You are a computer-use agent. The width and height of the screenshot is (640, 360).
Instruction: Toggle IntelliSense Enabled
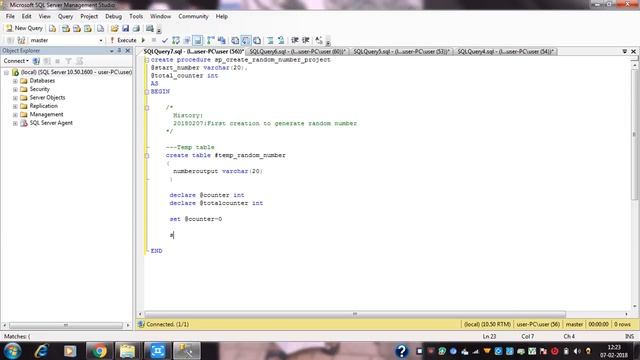(198, 40)
